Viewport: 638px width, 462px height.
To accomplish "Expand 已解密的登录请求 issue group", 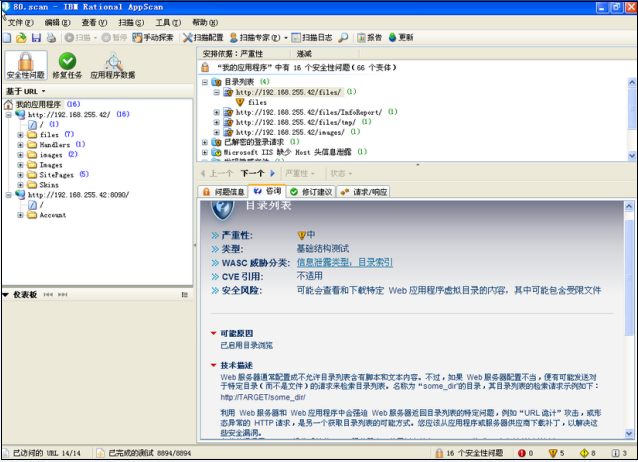I will click(205, 142).
